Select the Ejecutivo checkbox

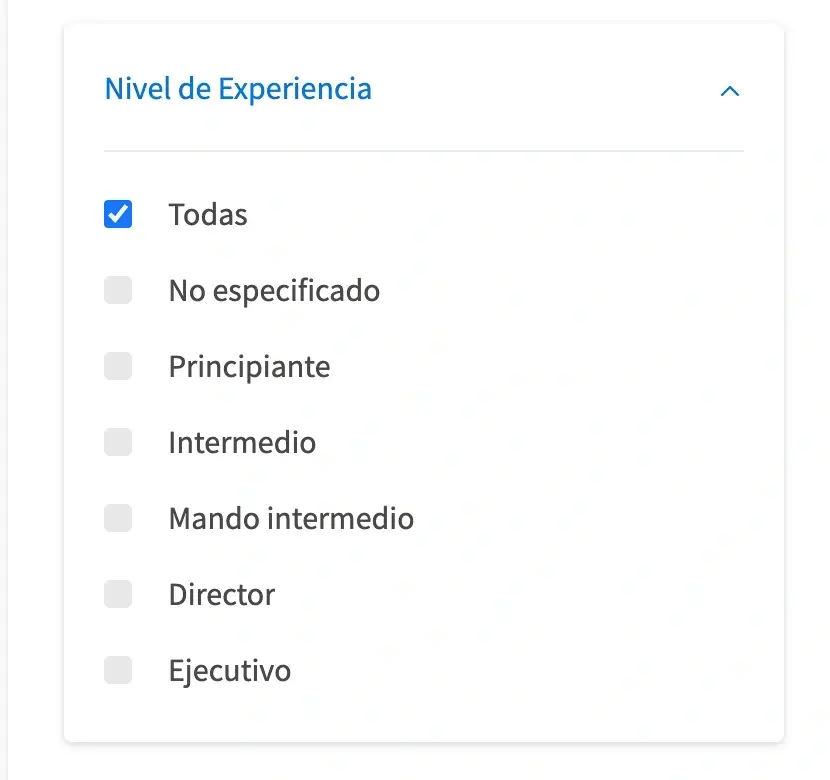pos(118,670)
